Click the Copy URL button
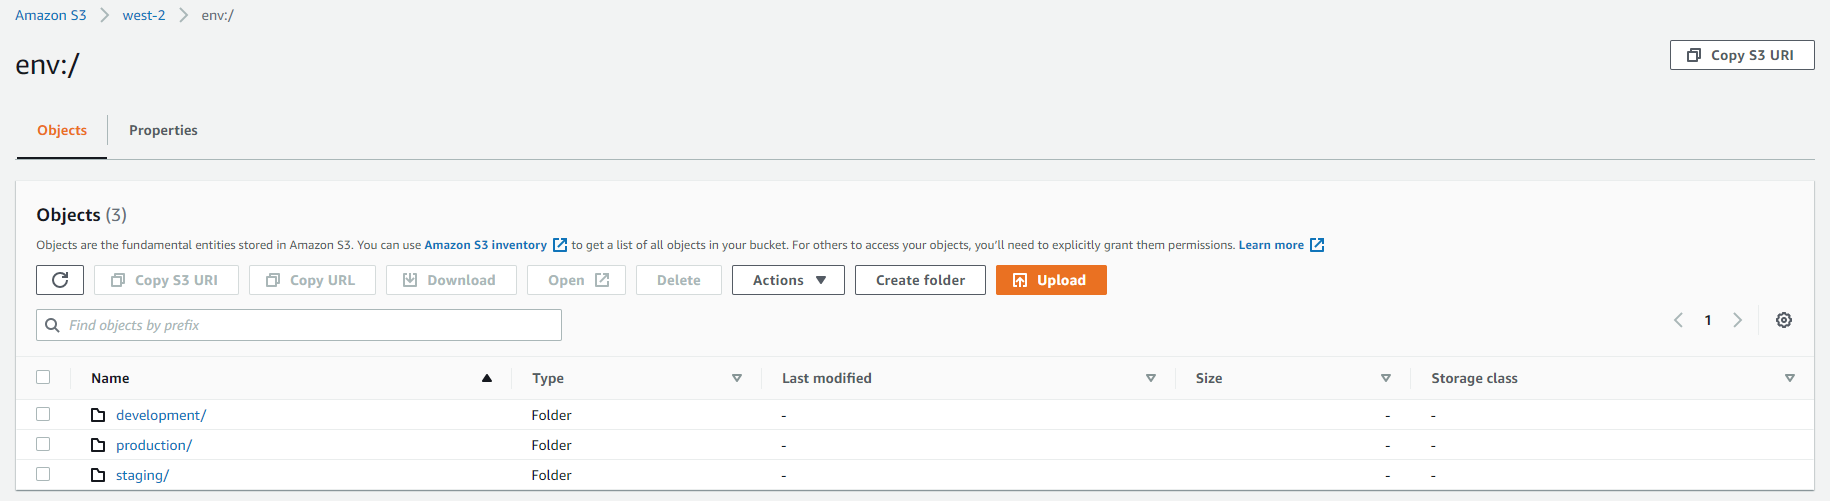This screenshot has height=501, width=1830. (312, 280)
